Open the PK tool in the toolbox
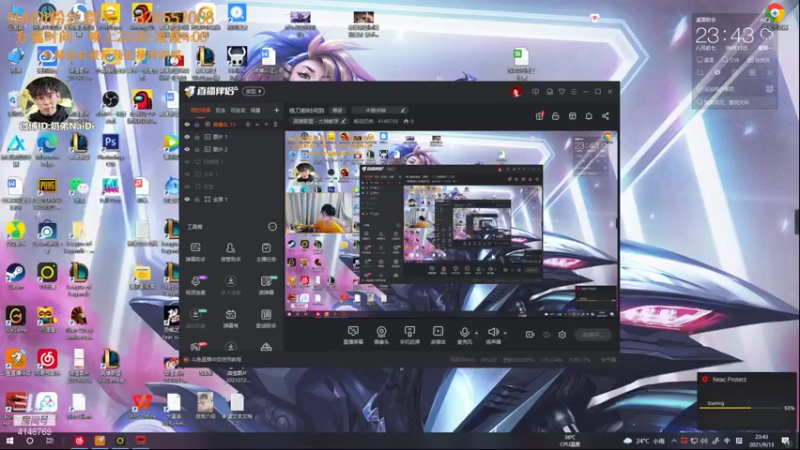The width and height of the screenshot is (800, 450). coord(196,347)
